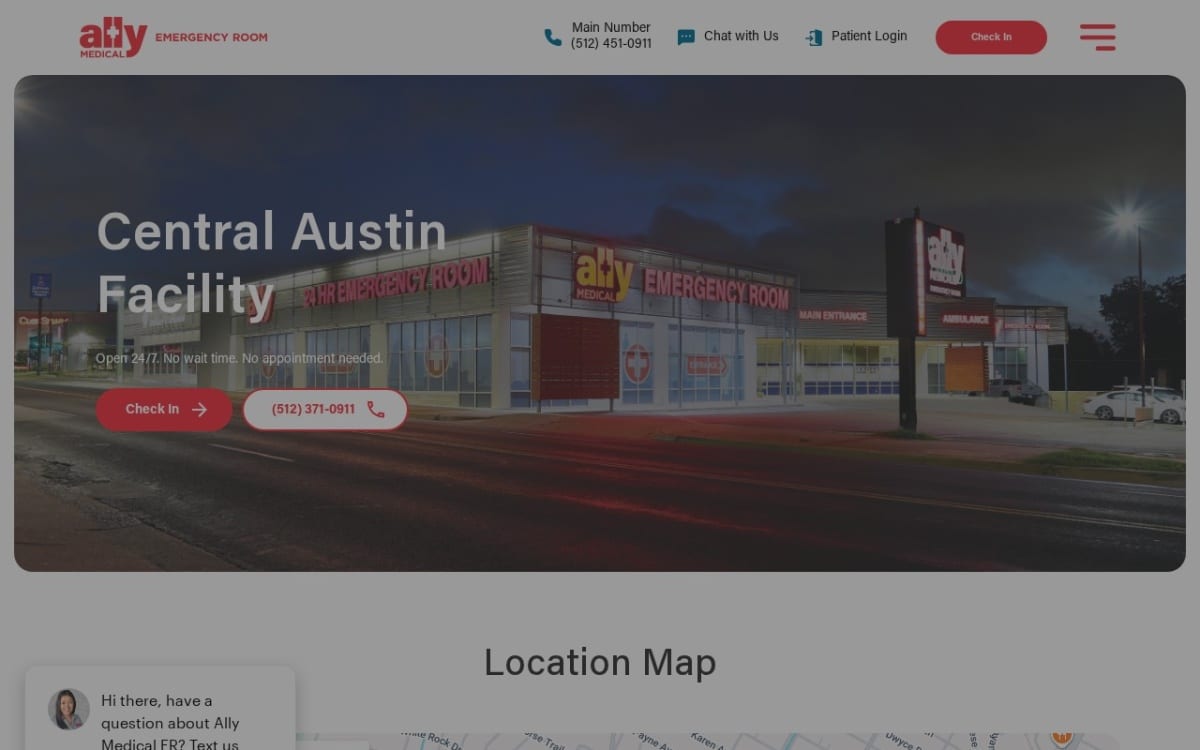Click the phone icon in the call button
1200x750 pixels.
click(376, 409)
